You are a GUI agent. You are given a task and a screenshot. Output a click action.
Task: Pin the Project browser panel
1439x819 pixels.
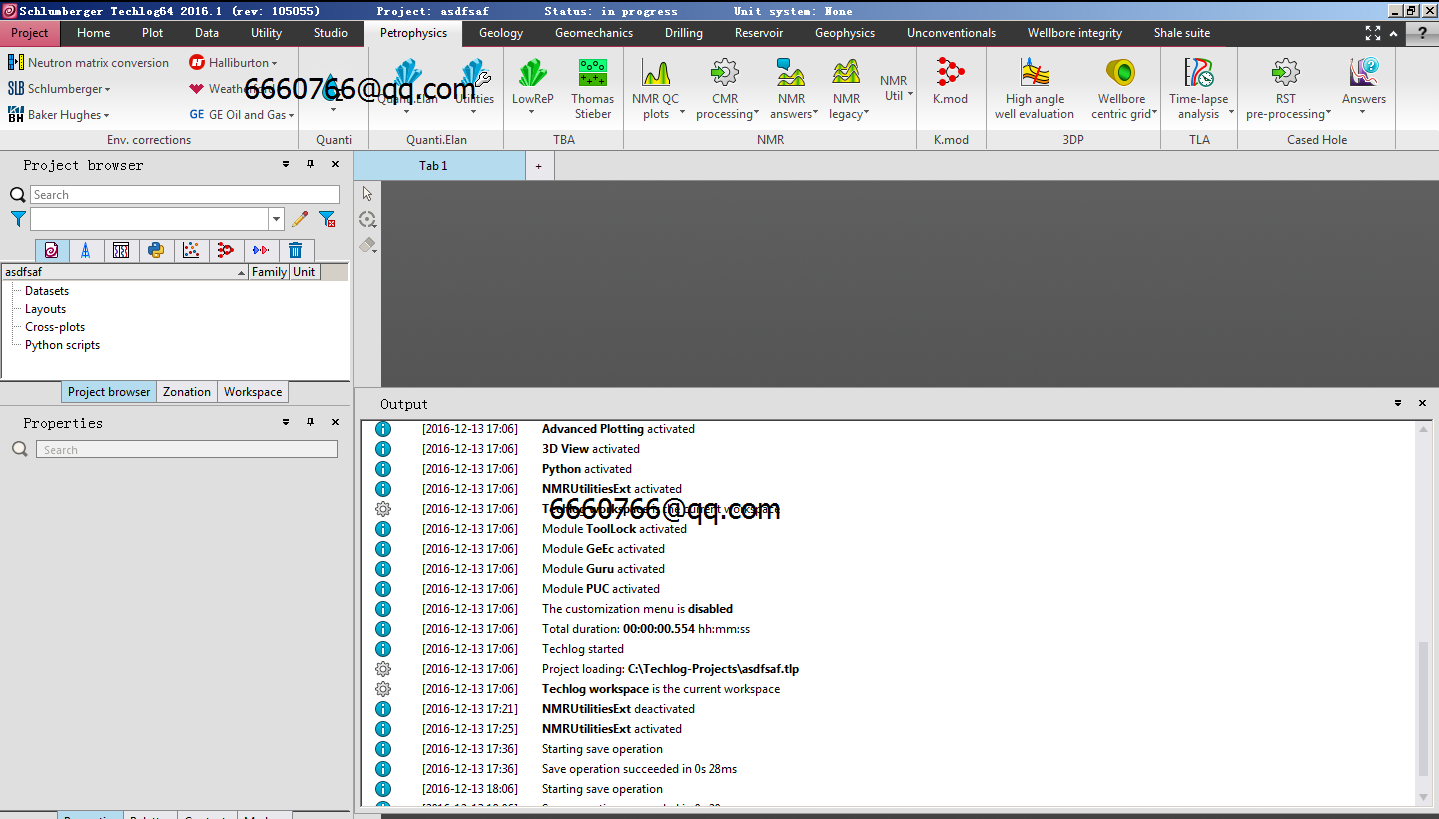310,165
